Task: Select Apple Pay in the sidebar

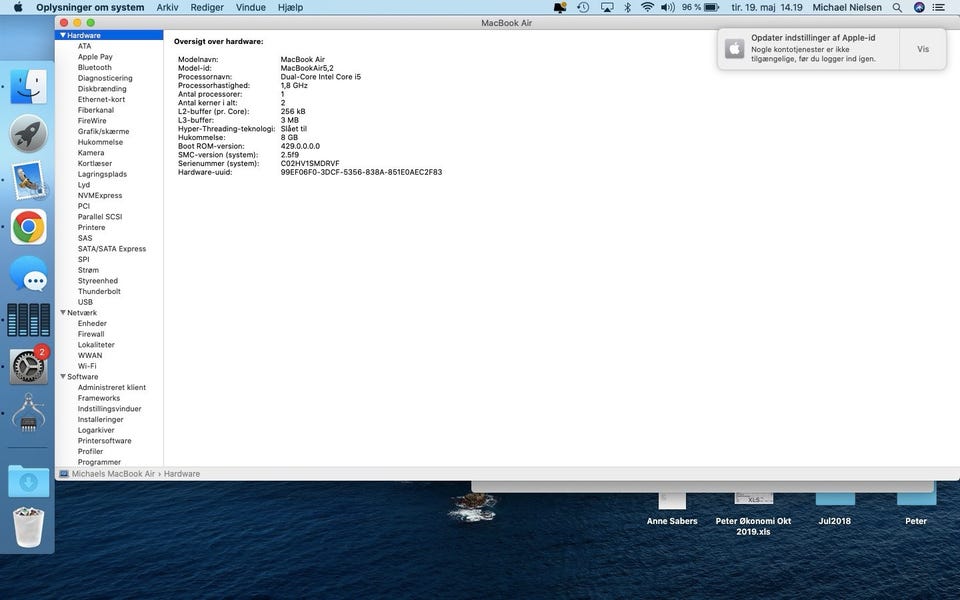Action: click(x=95, y=56)
